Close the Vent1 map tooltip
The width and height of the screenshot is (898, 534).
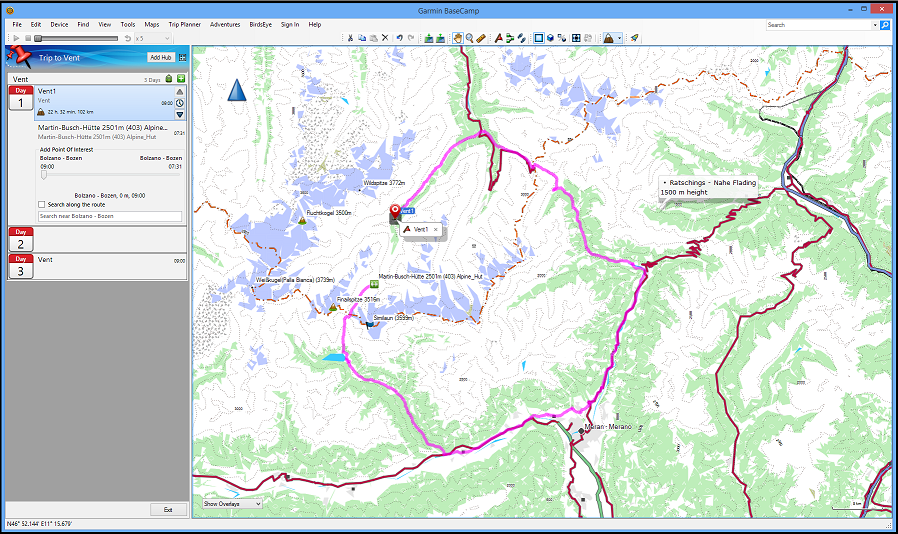coord(435,229)
